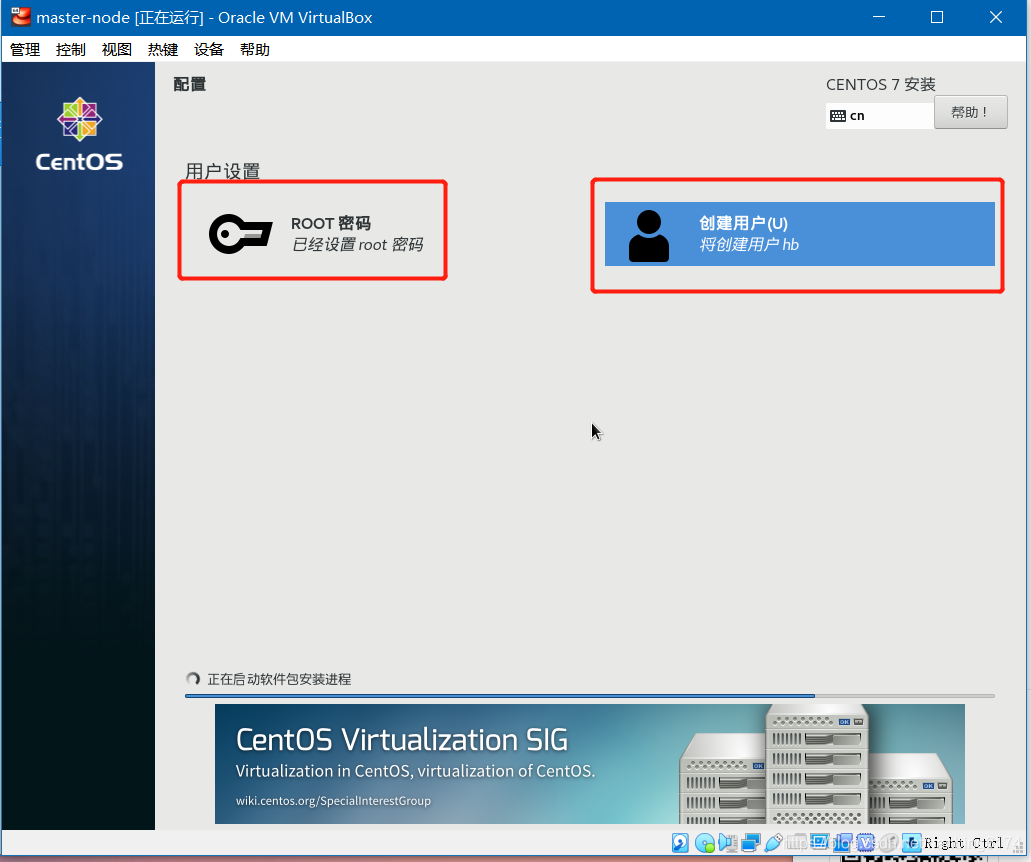Open the 设备 menu

209,49
